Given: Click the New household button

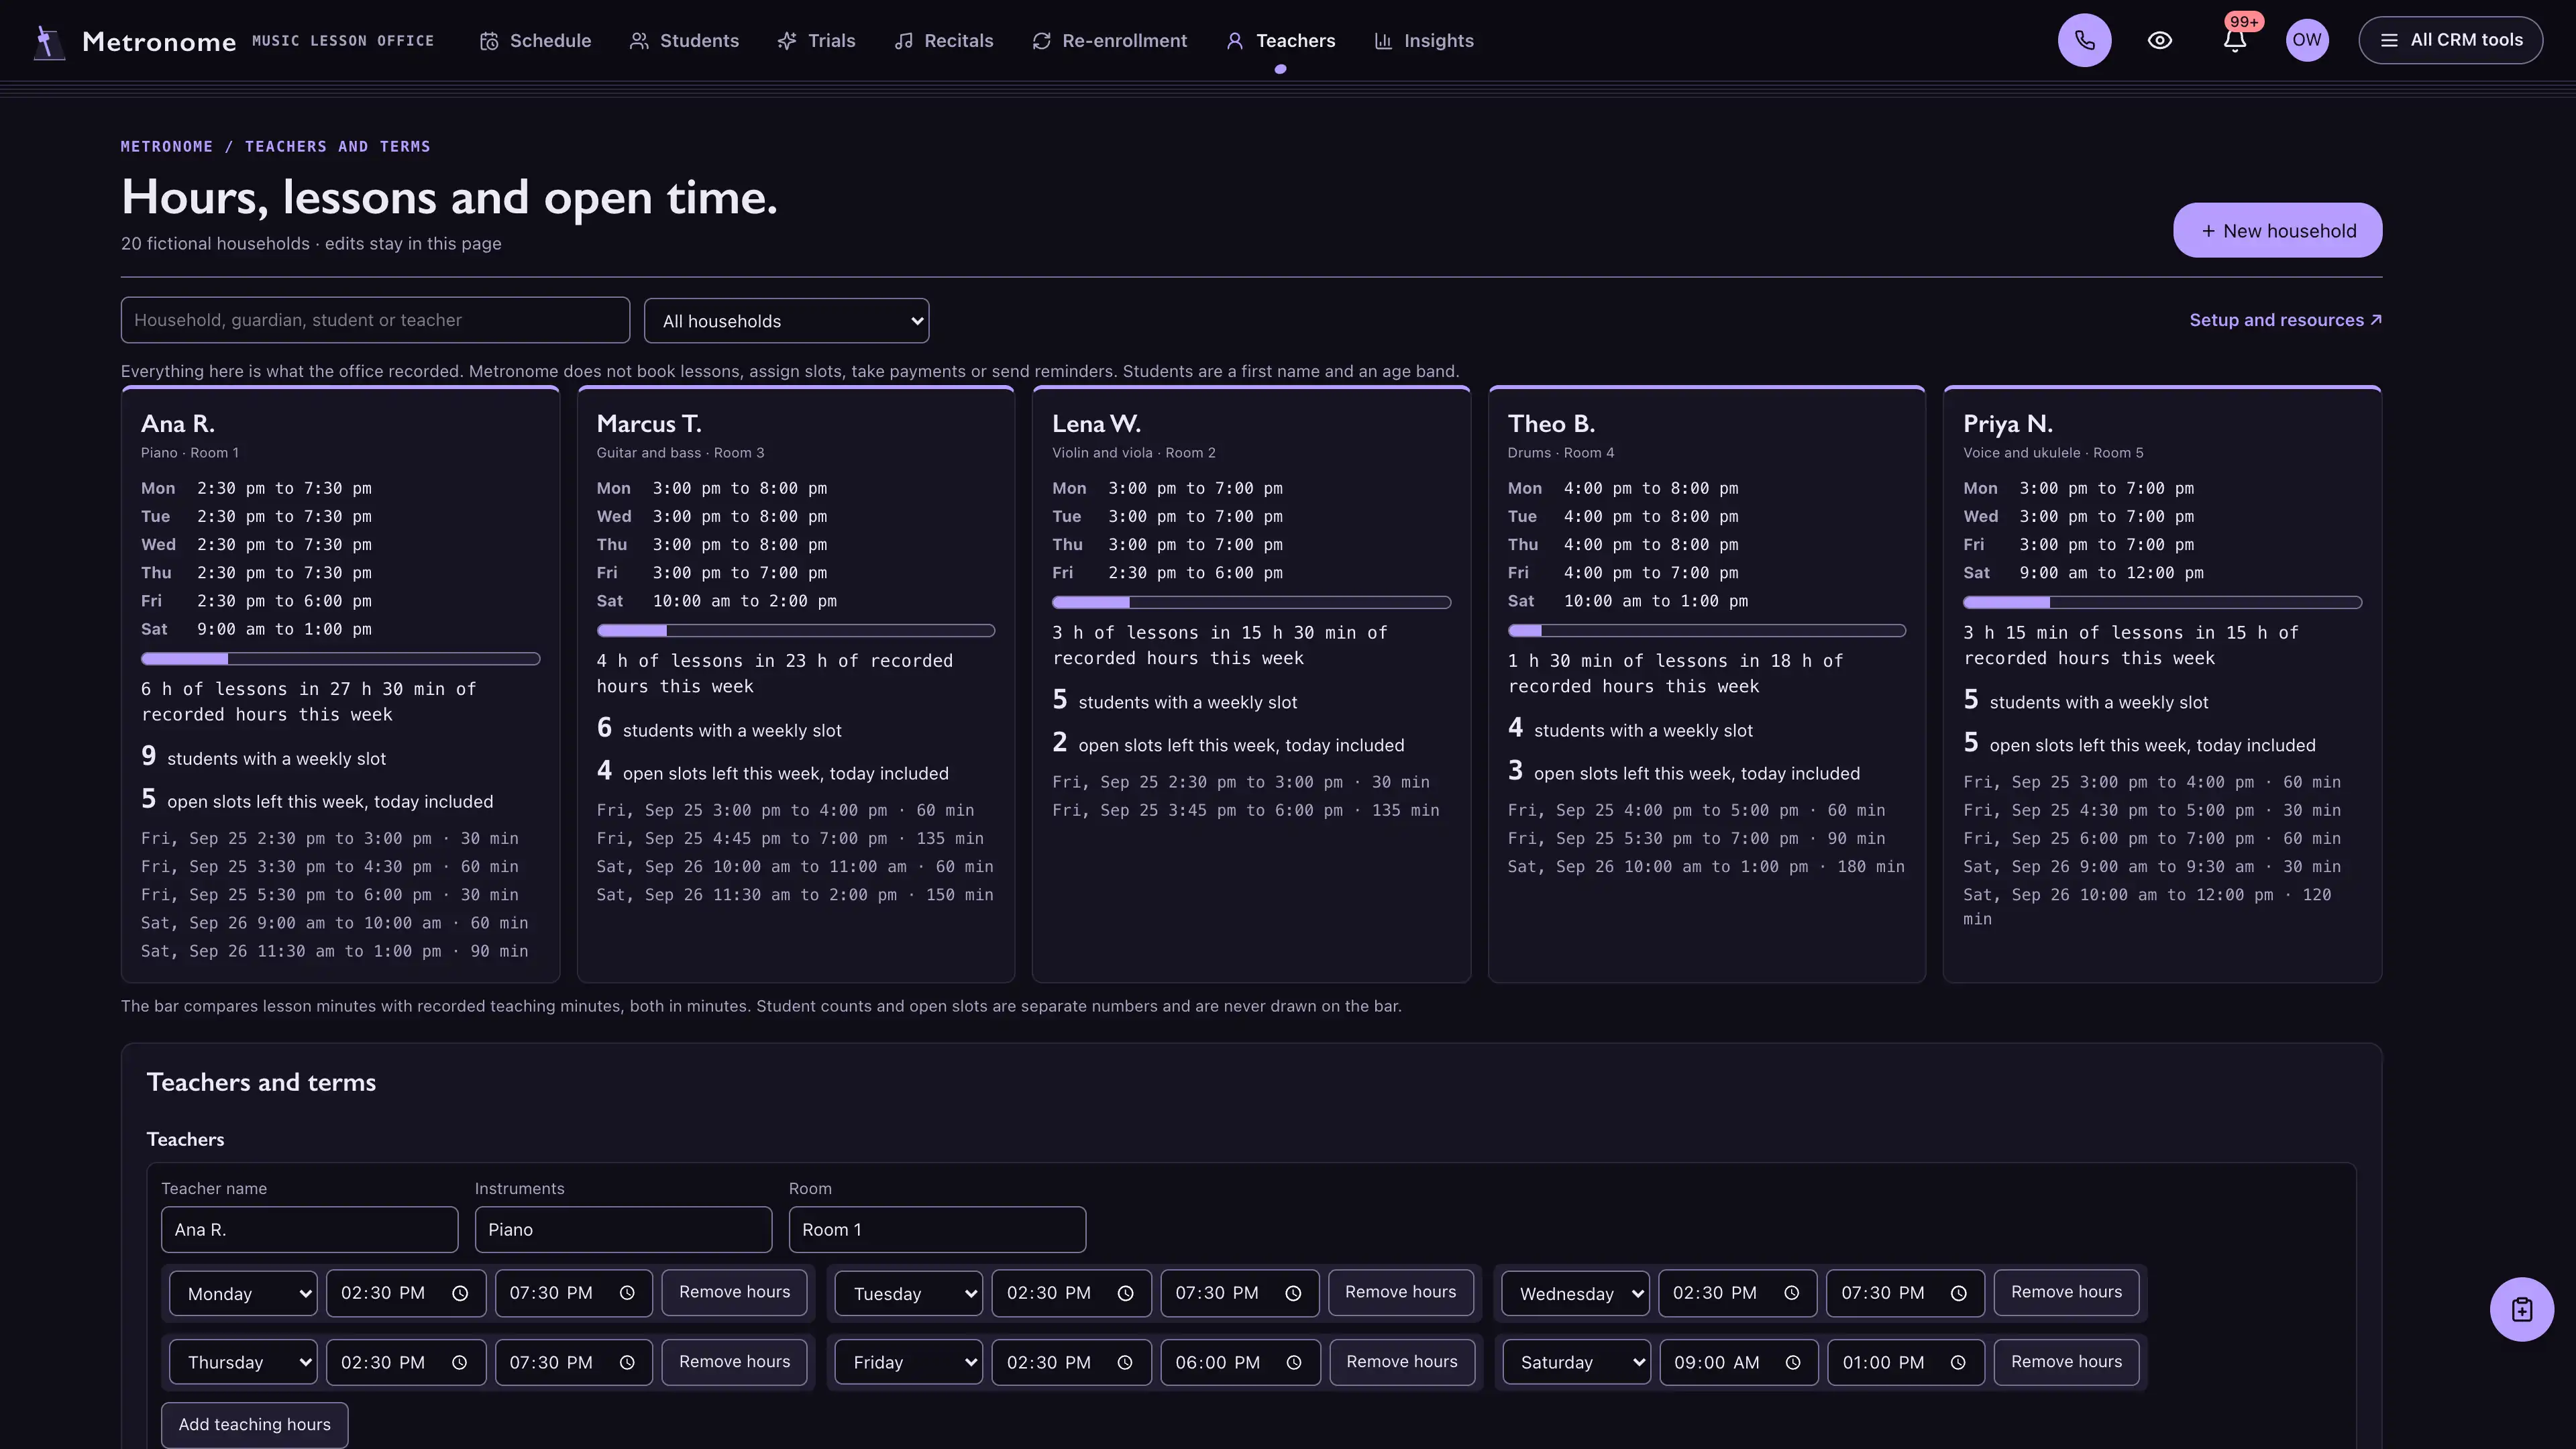Looking at the screenshot, I should 2277,231.
